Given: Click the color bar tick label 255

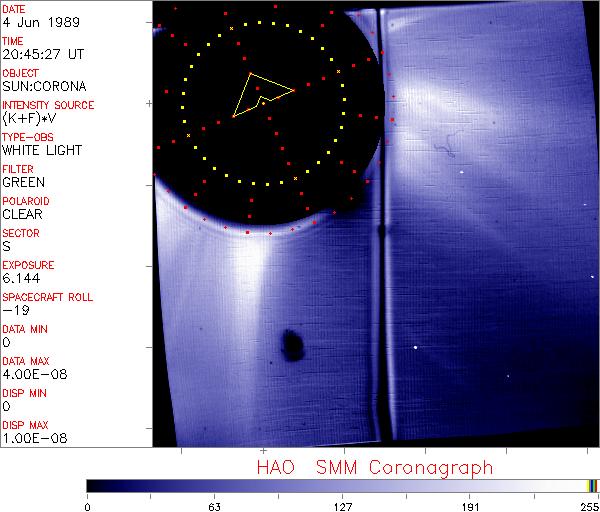Looking at the screenshot, I should [x=587, y=506].
